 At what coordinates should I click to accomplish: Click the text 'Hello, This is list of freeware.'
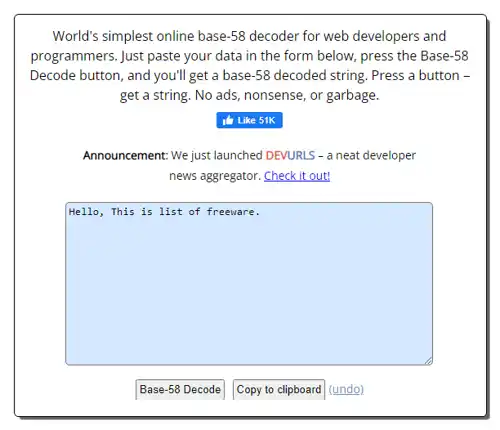pos(164,212)
